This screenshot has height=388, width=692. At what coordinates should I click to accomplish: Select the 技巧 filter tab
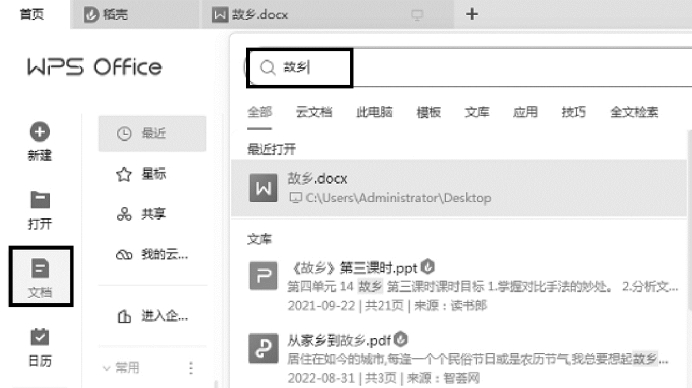pos(574,112)
